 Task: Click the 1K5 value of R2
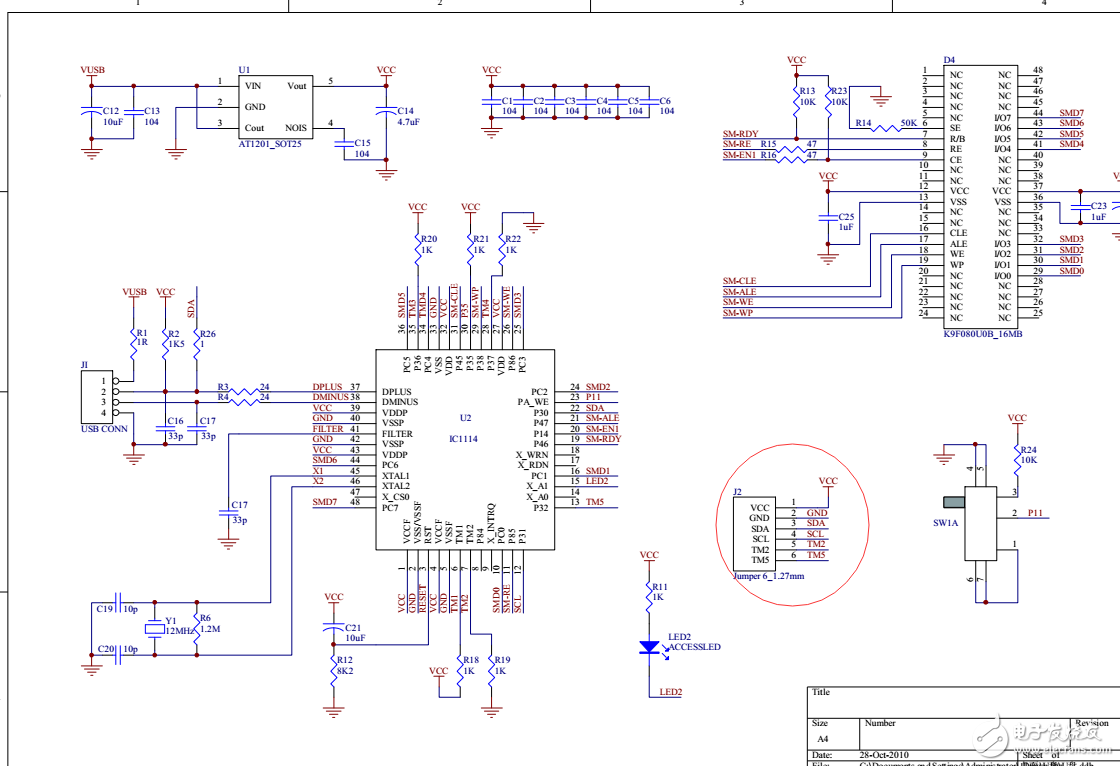pos(176,344)
